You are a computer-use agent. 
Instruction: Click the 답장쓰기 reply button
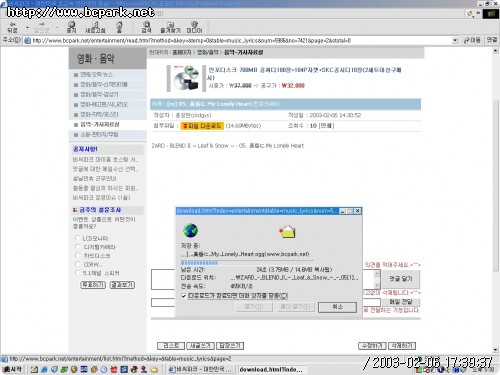point(230,346)
